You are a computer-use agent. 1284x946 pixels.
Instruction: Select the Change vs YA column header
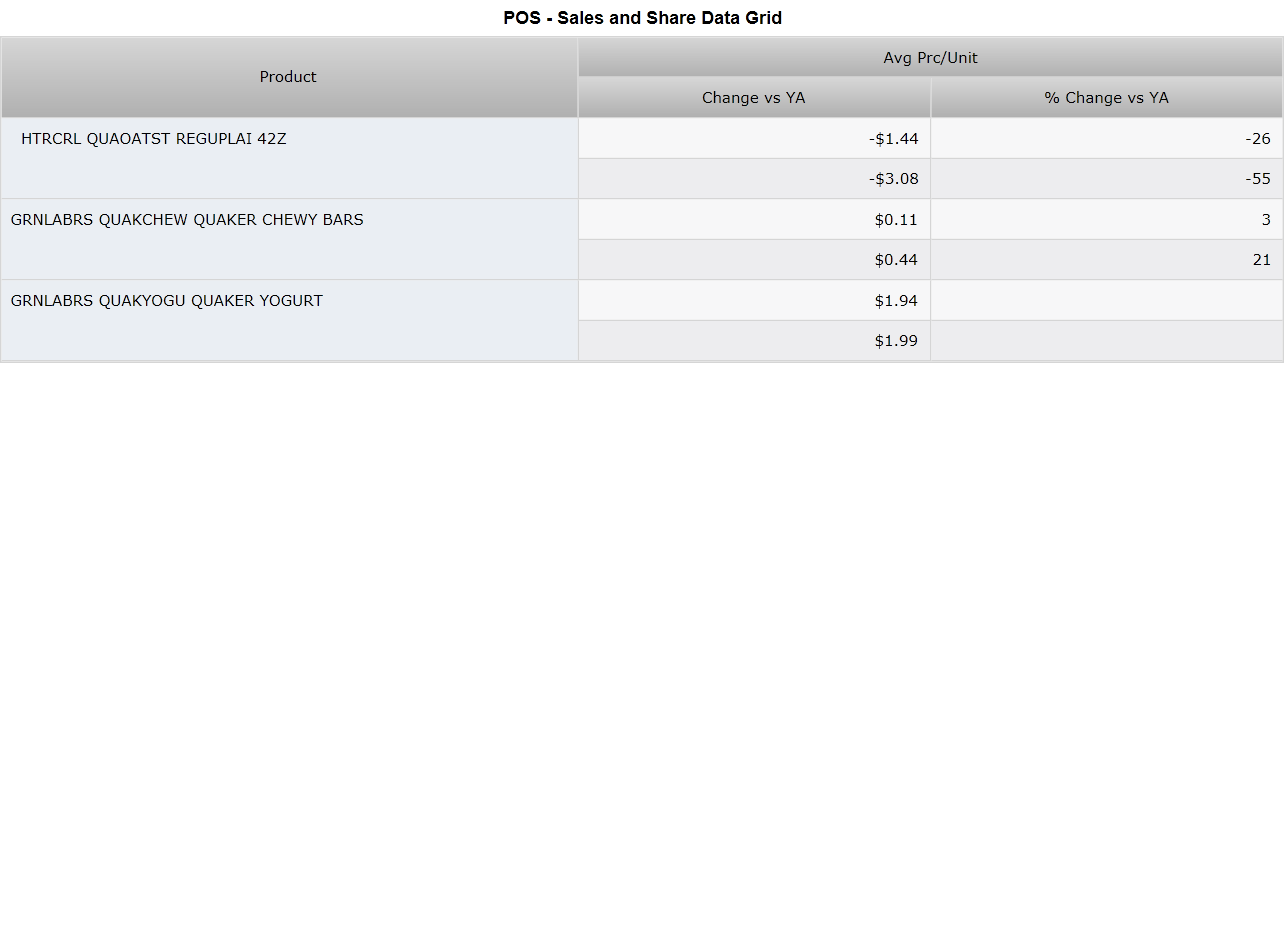coord(754,98)
